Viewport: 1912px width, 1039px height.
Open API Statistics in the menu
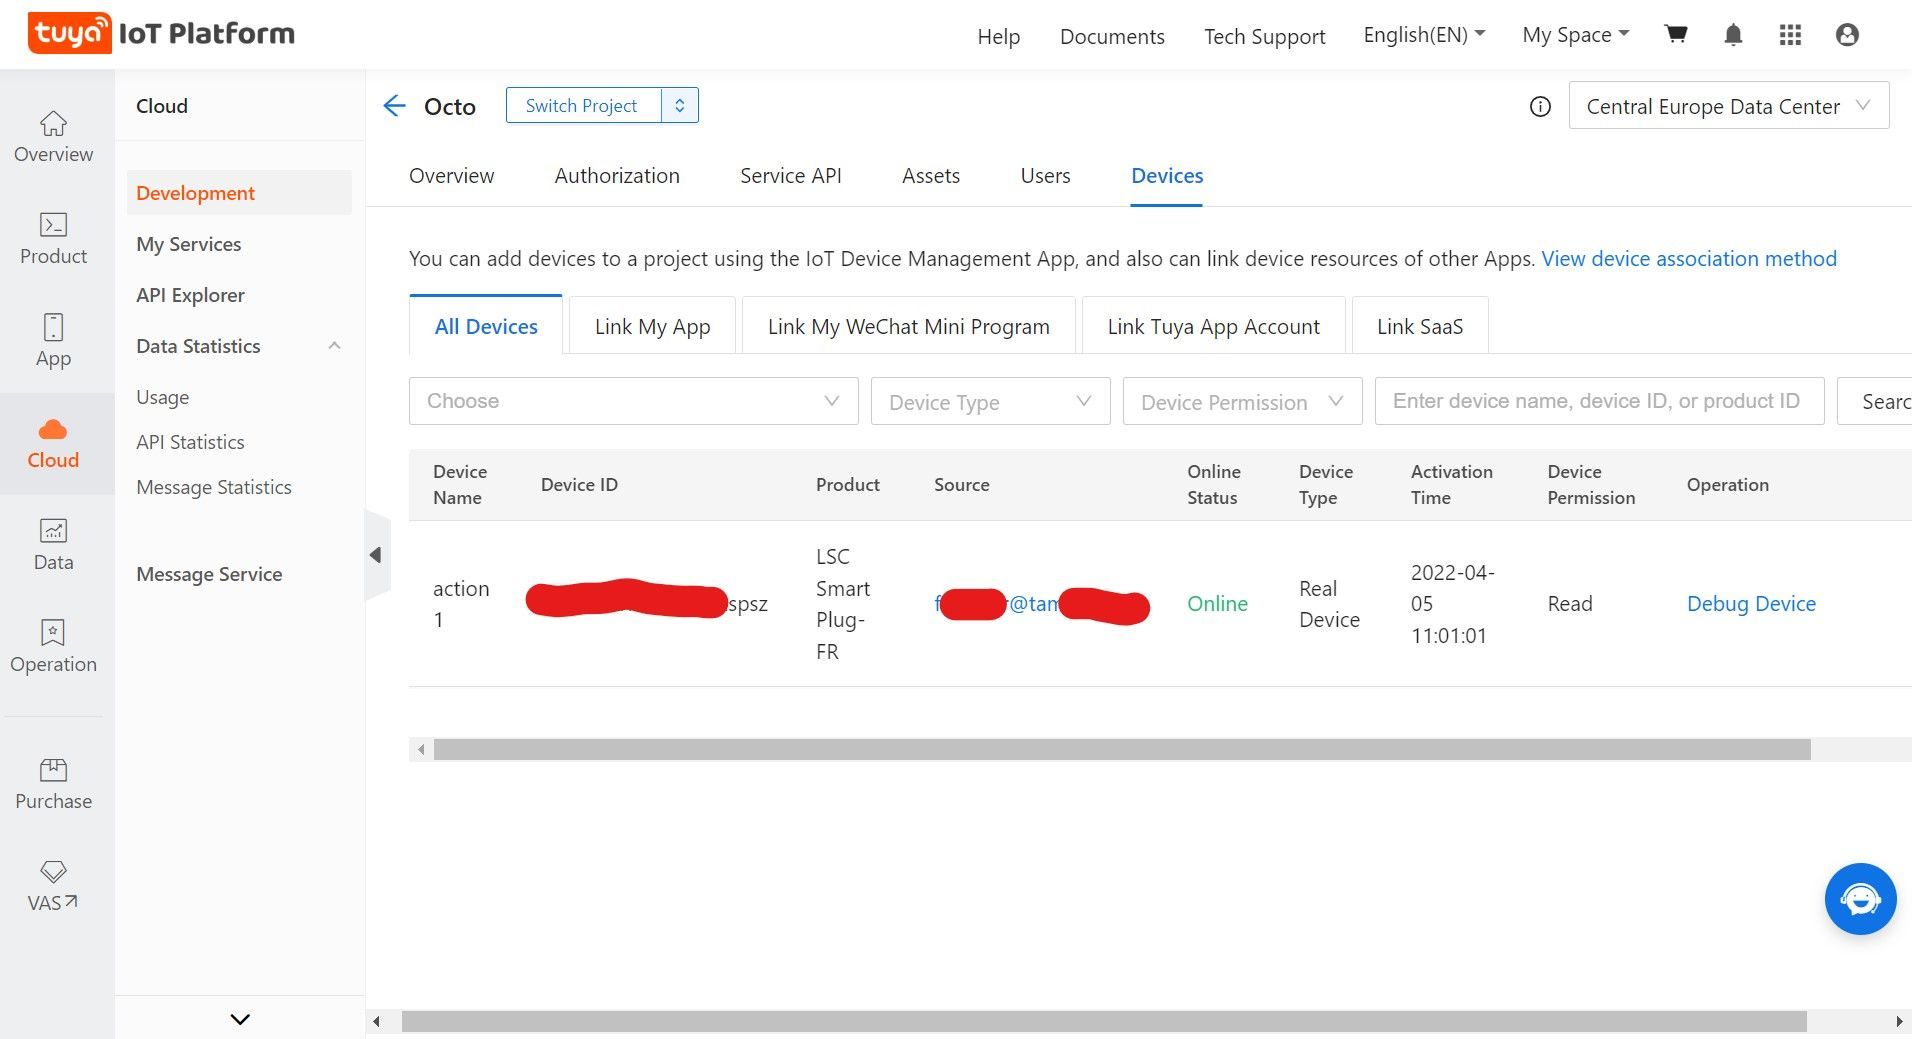coord(190,442)
